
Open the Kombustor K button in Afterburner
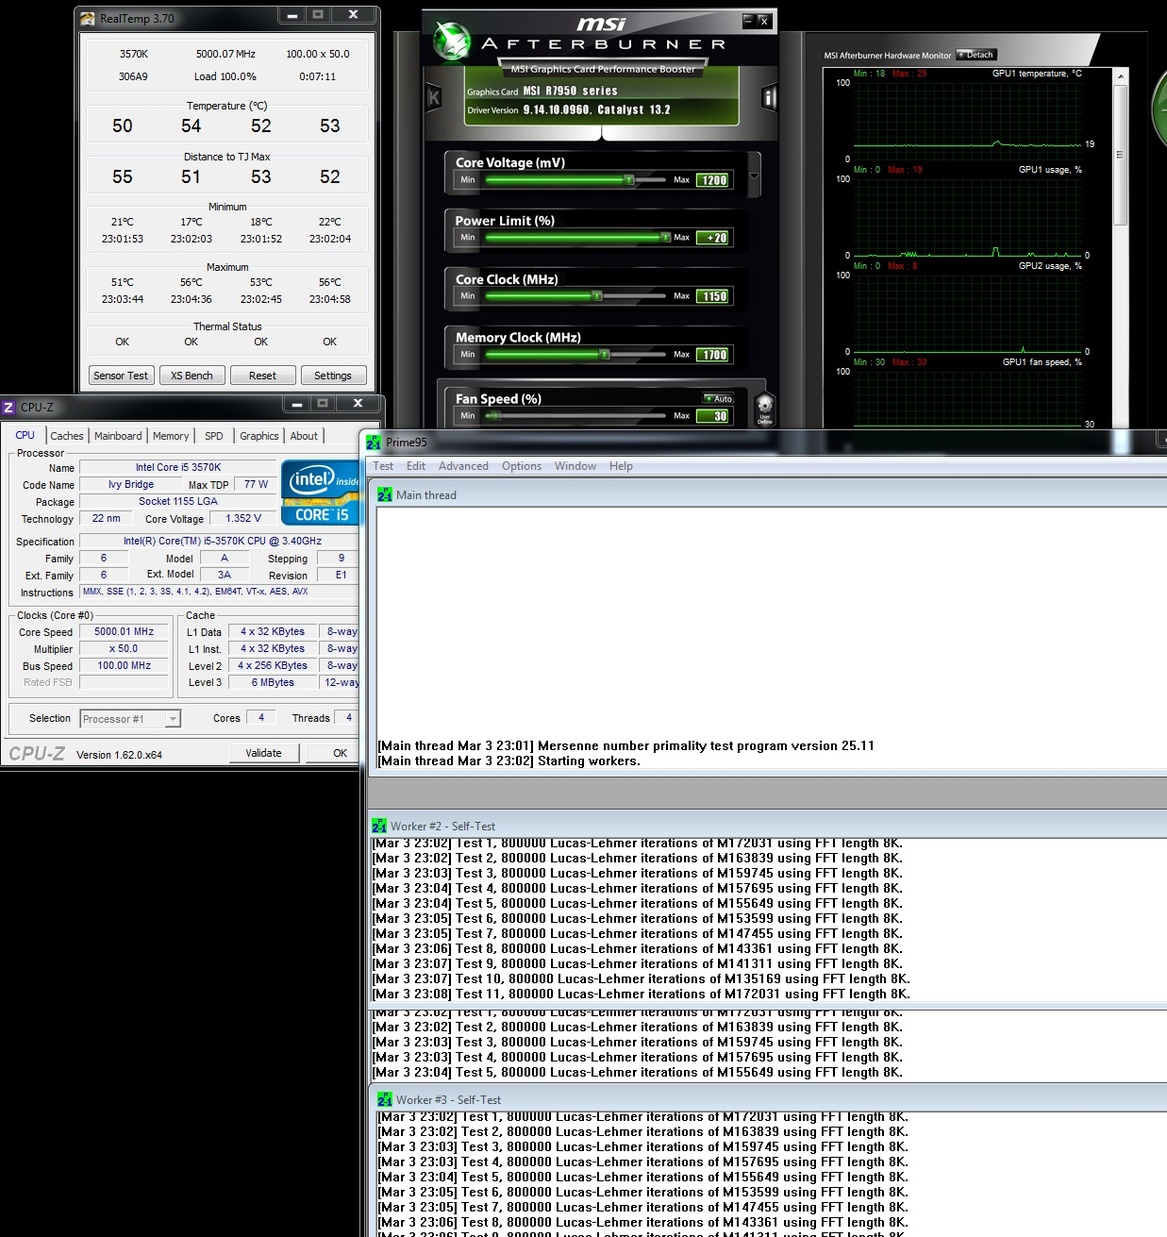tap(434, 97)
